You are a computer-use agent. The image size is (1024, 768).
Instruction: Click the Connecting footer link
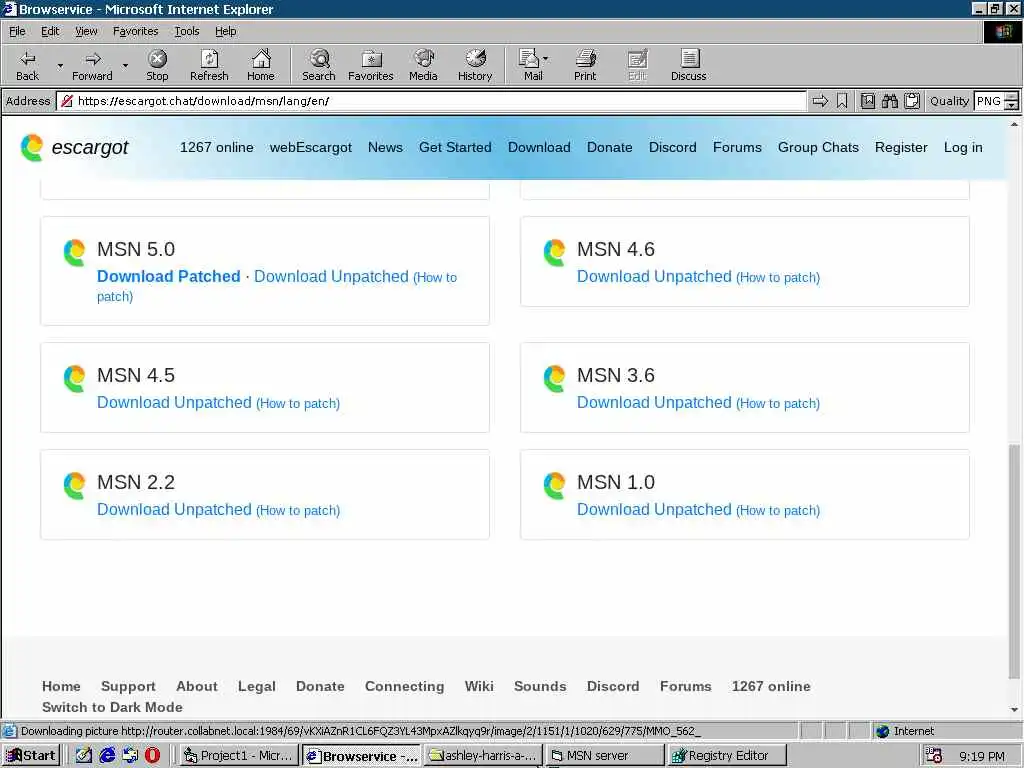point(404,686)
